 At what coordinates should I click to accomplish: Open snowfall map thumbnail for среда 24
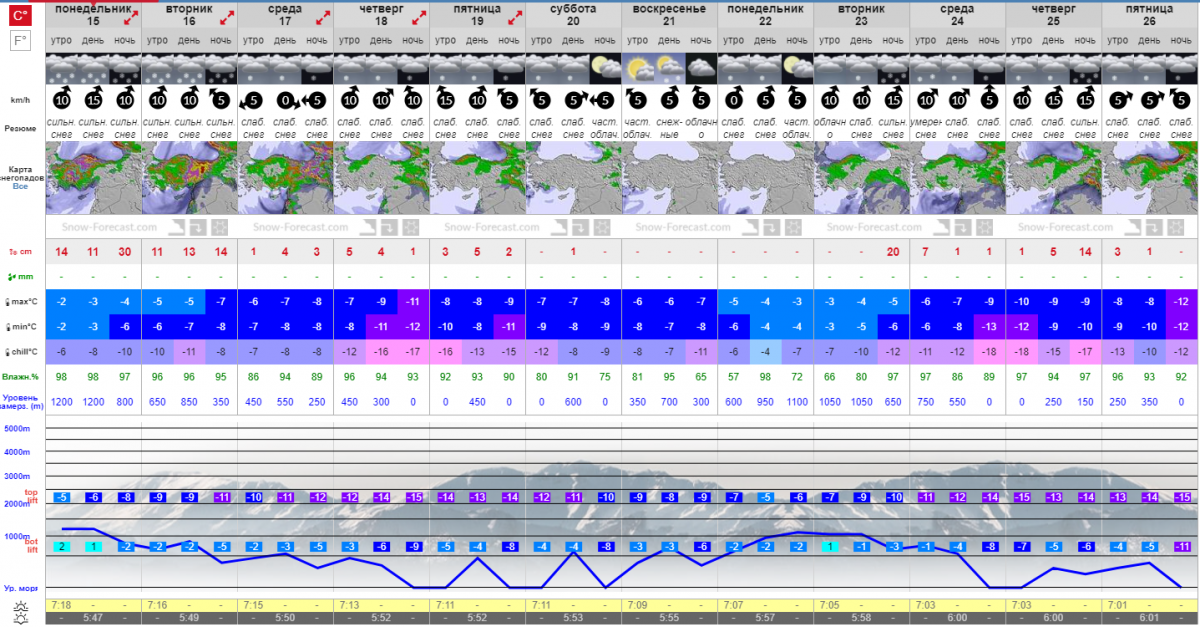pyautogui.click(x=957, y=177)
